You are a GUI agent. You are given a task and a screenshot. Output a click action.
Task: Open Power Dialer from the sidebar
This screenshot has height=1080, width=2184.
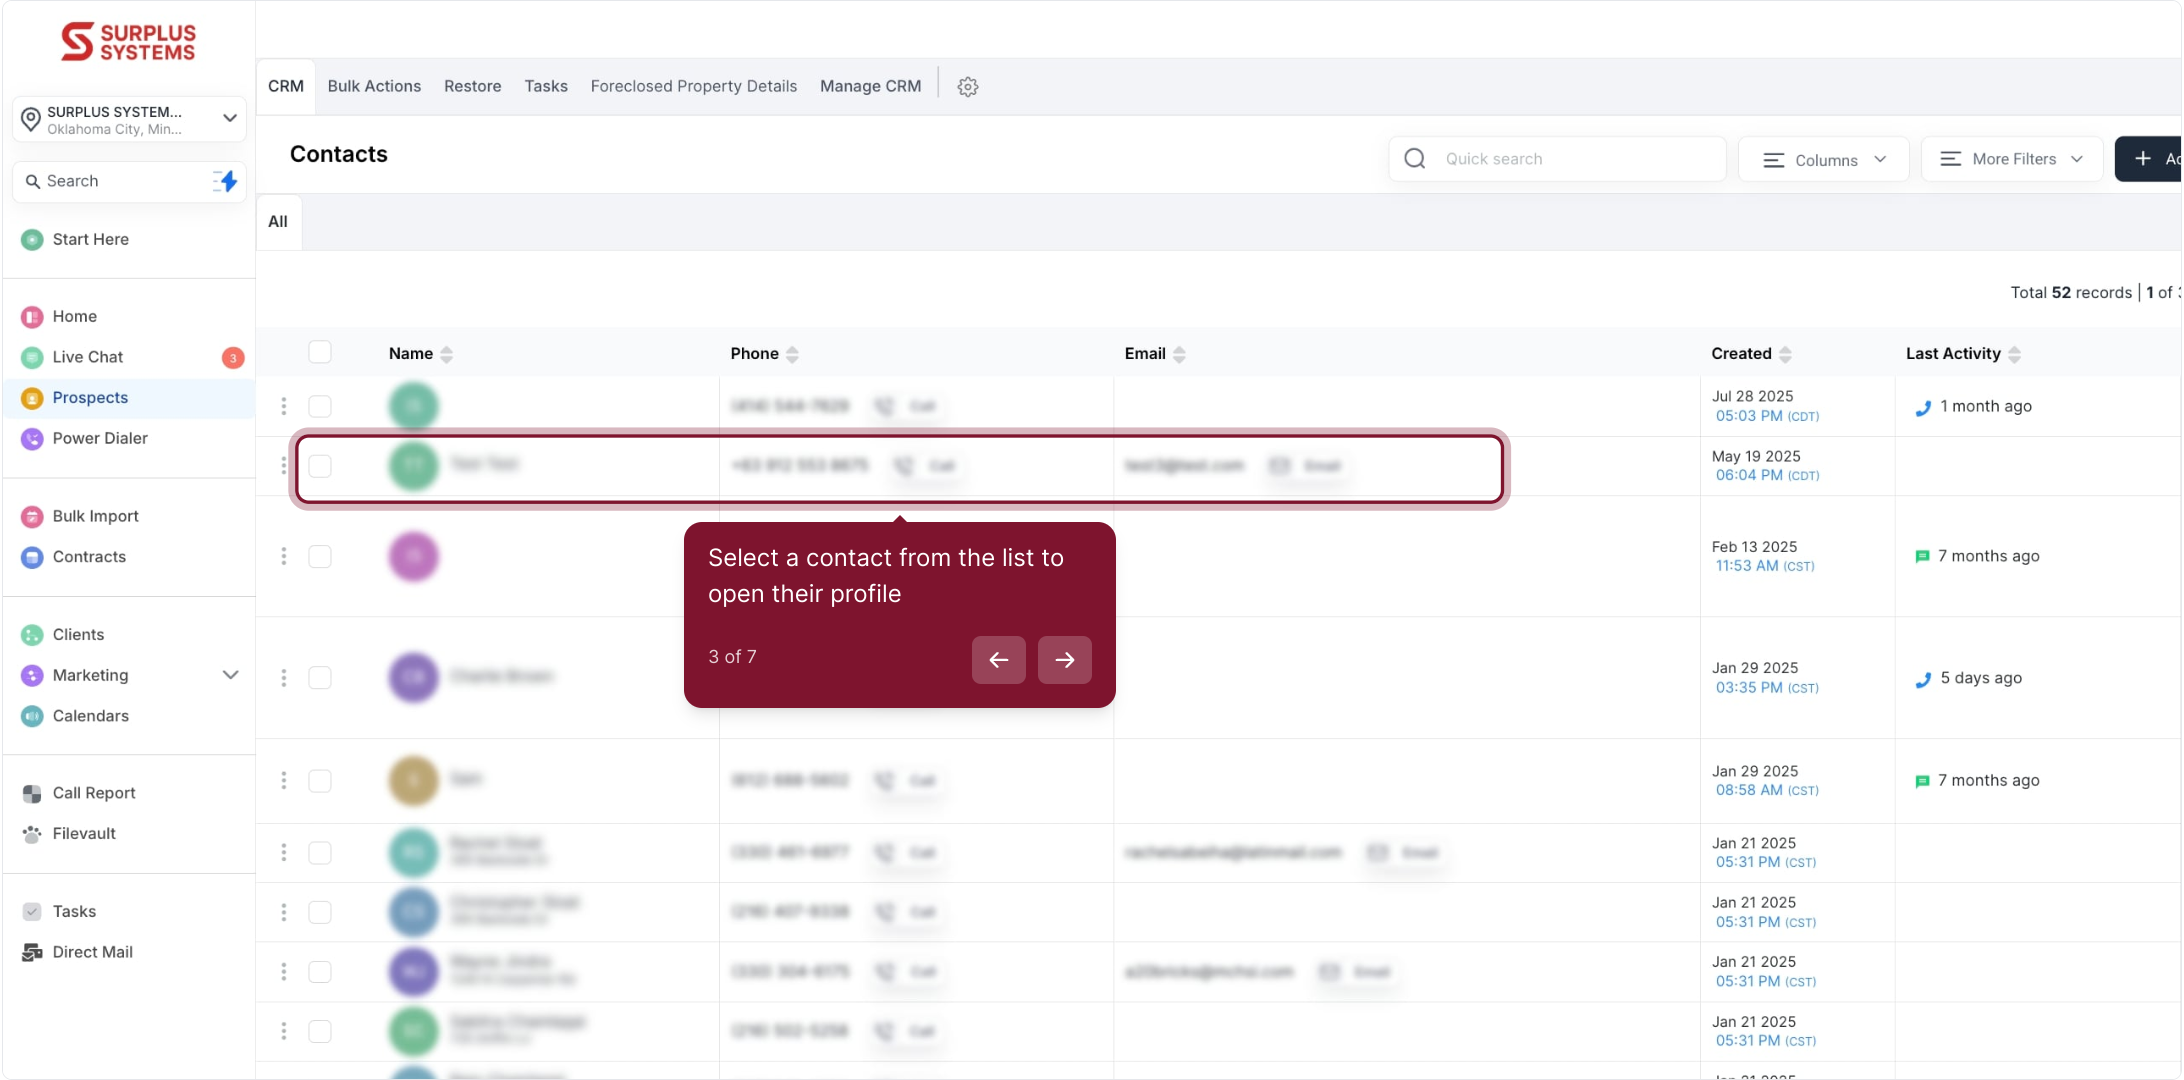pyautogui.click(x=99, y=438)
